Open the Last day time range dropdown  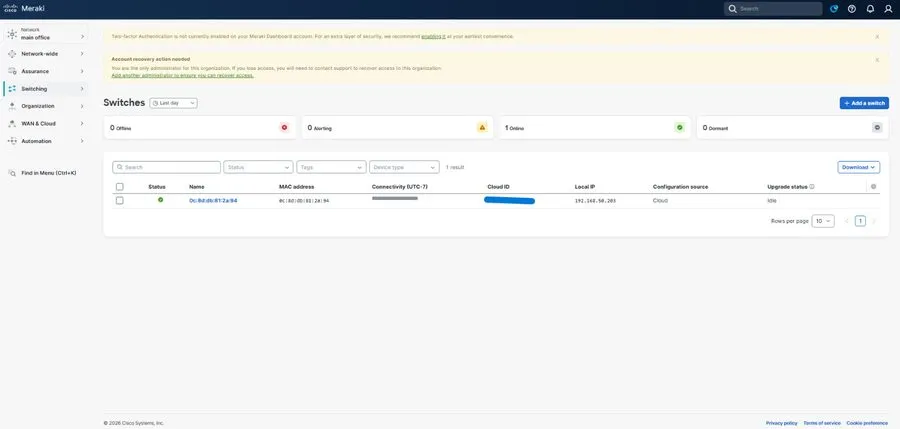point(173,103)
